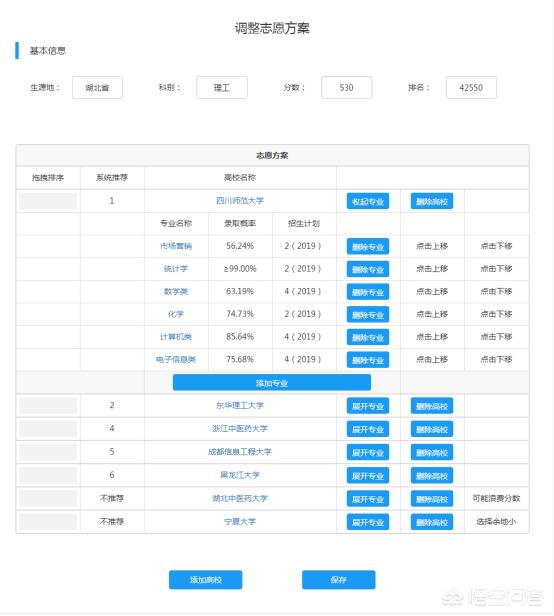
Task: Delete the 计算机类 major
Action: tap(368, 337)
